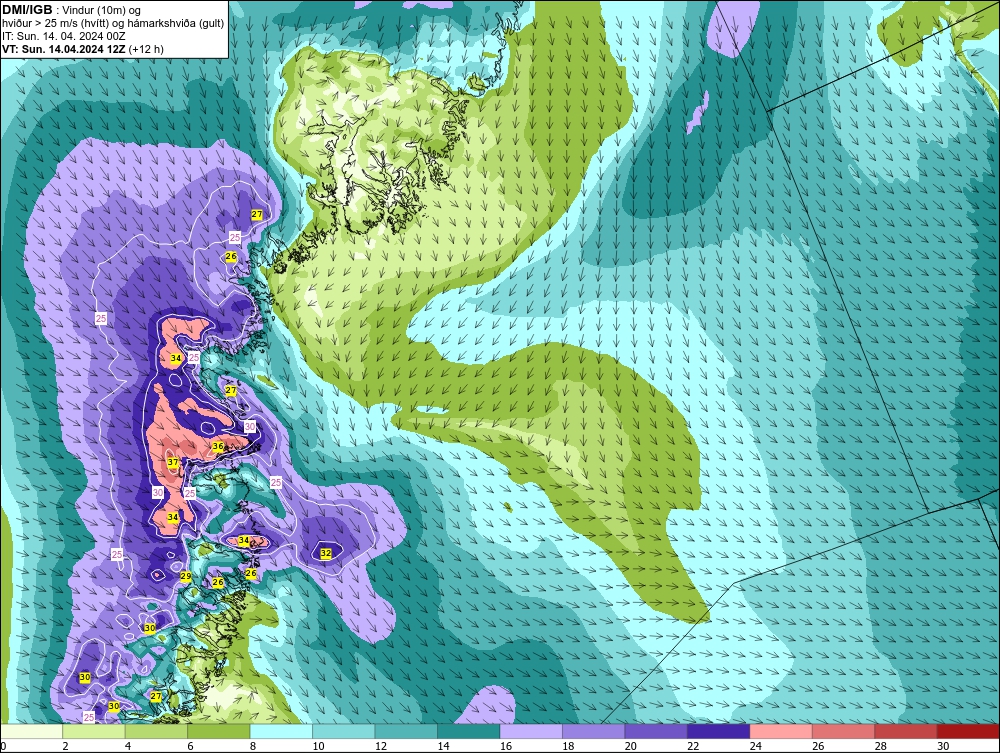Click the "0" value on legend scale
Viewport: 1000px width, 753px height.
pos(3,746)
